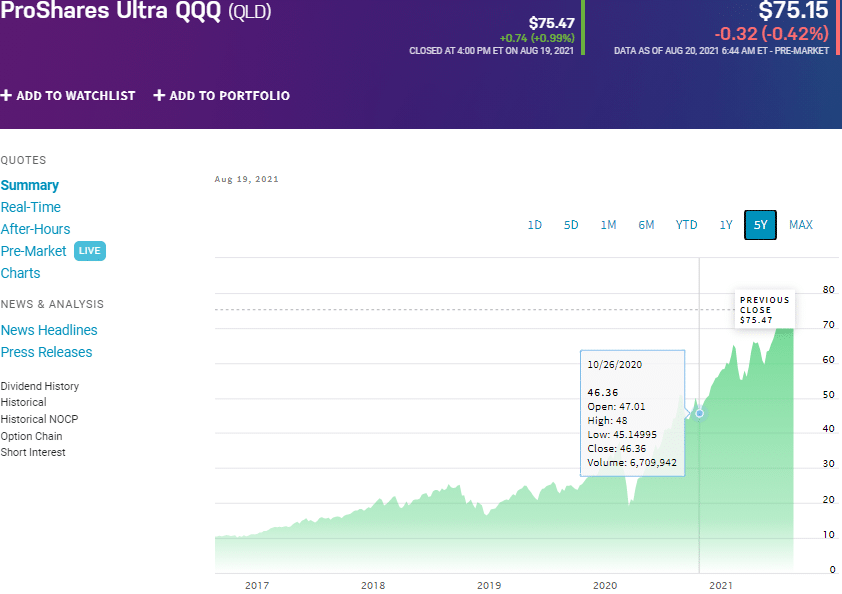The width and height of the screenshot is (842, 594).
Task: Click the NEWS & ANALYSIS section heading
Action: coord(52,304)
